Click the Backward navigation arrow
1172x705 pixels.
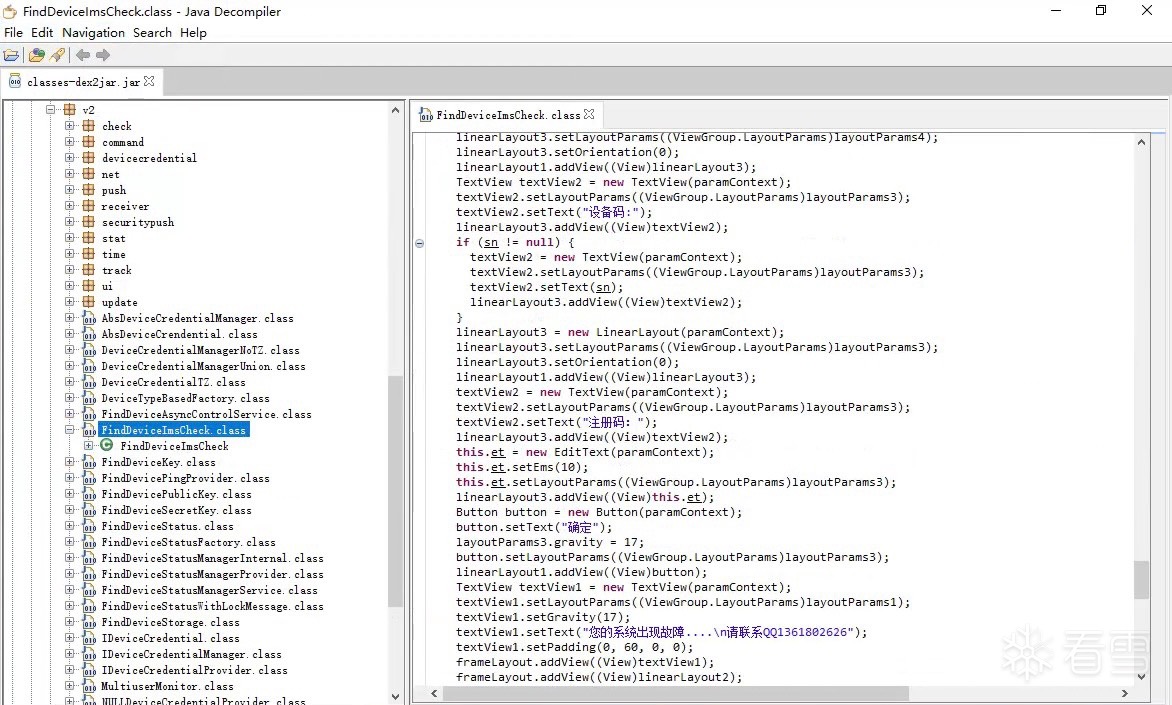coord(83,55)
